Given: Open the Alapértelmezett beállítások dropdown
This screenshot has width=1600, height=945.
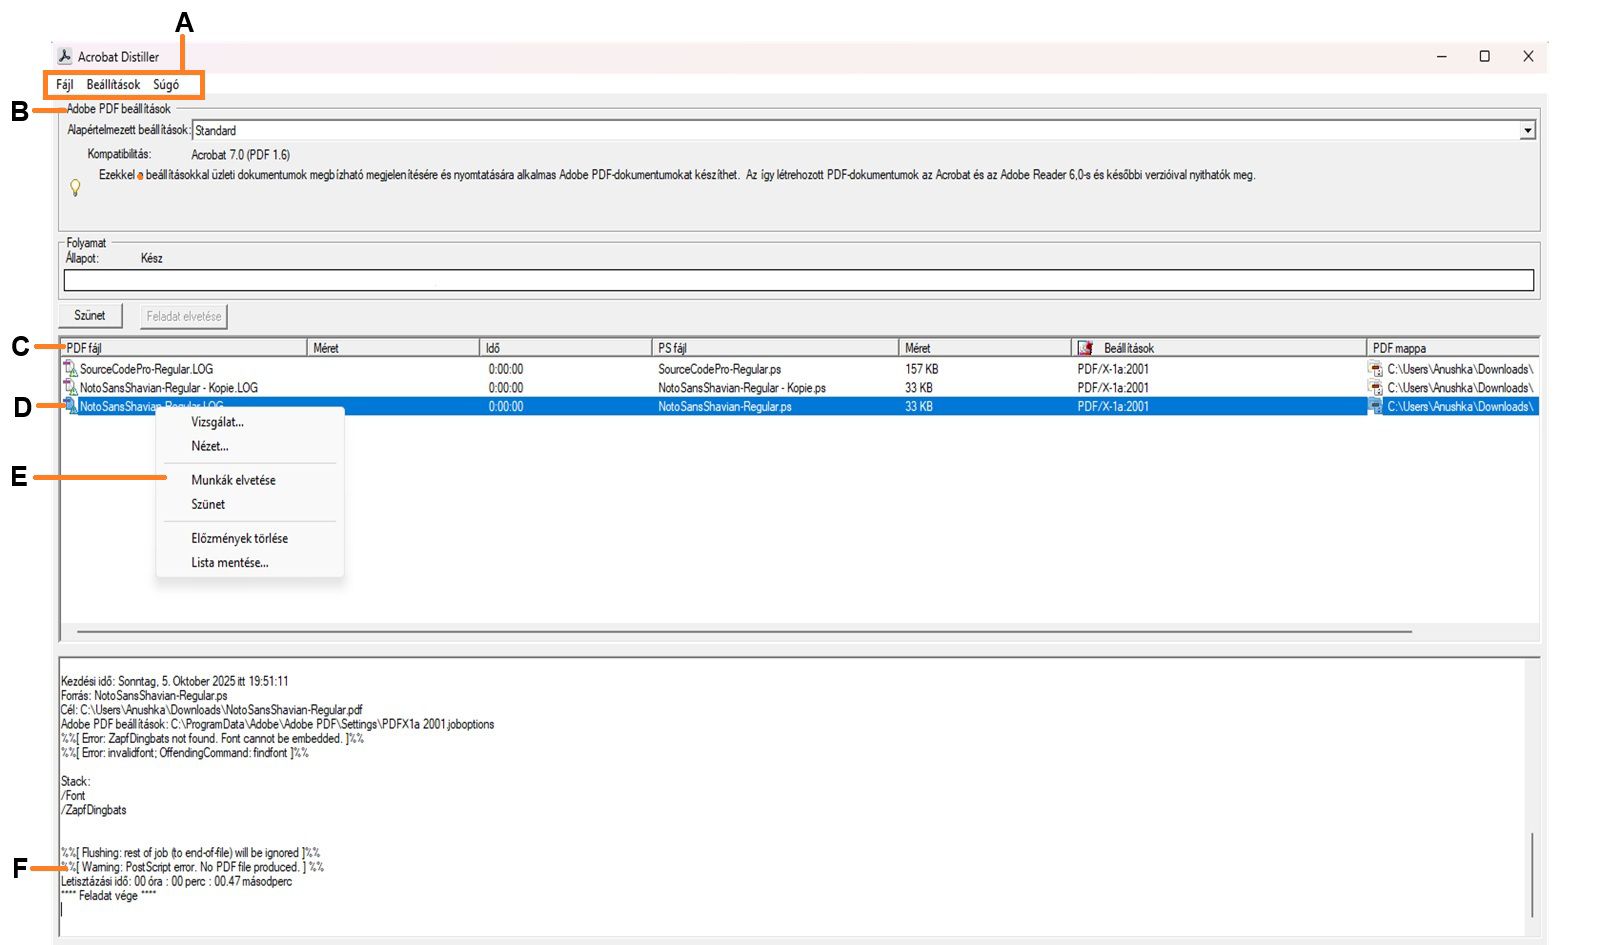Looking at the screenshot, I should coord(864,130).
